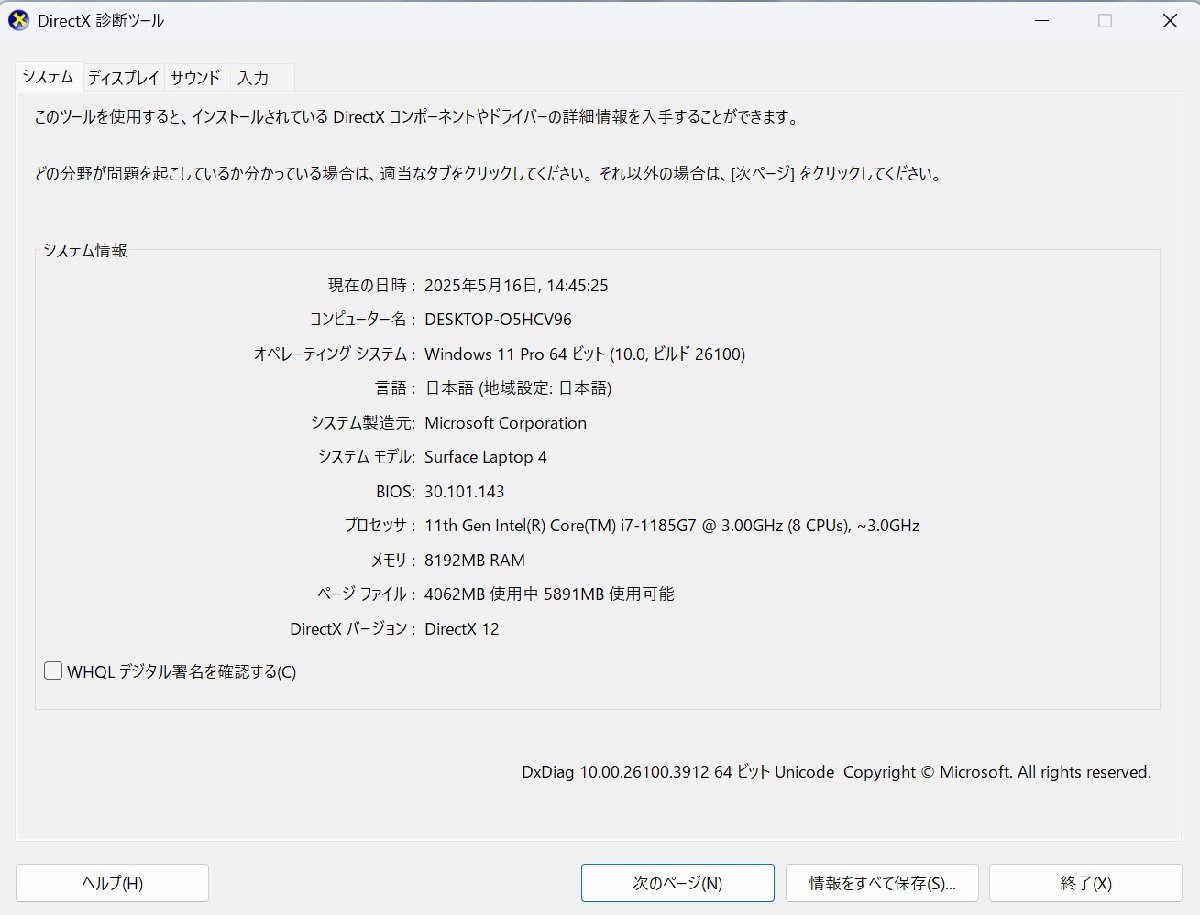This screenshot has height=915, width=1200.
Task: Click the 現在の日時 label
Action: [x=371, y=285]
